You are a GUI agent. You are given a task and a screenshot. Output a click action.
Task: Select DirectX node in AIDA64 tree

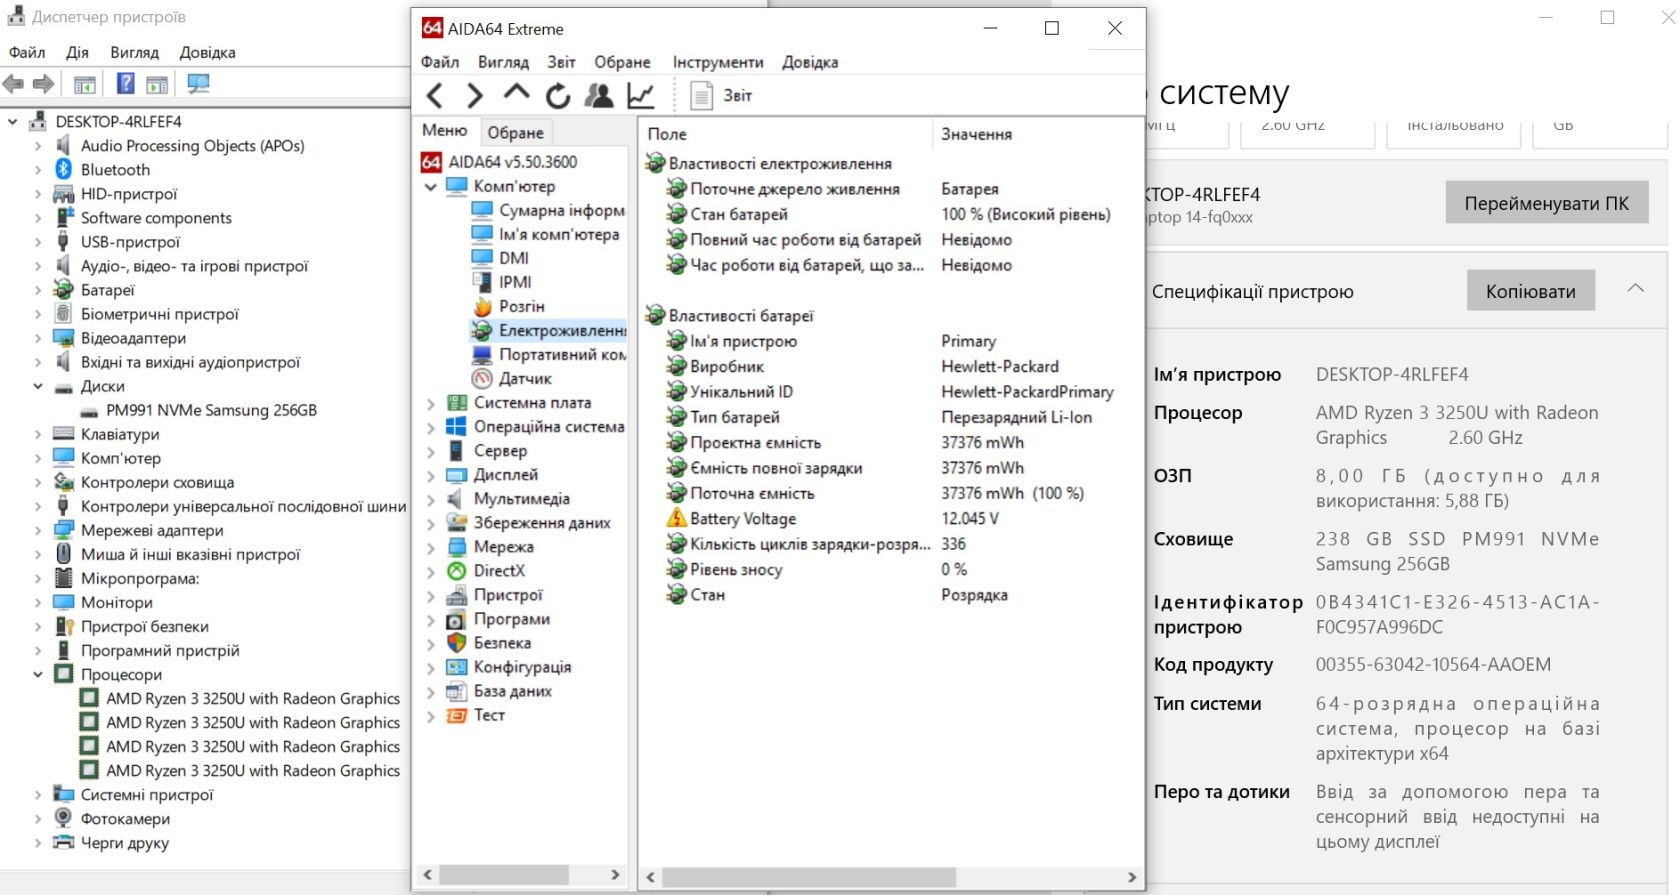(x=499, y=571)
